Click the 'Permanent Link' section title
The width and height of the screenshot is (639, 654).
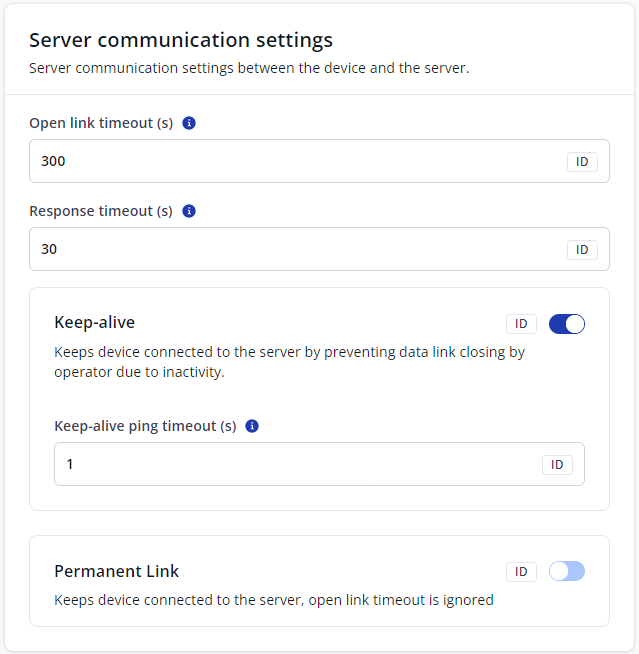click(x=116, y=571)
